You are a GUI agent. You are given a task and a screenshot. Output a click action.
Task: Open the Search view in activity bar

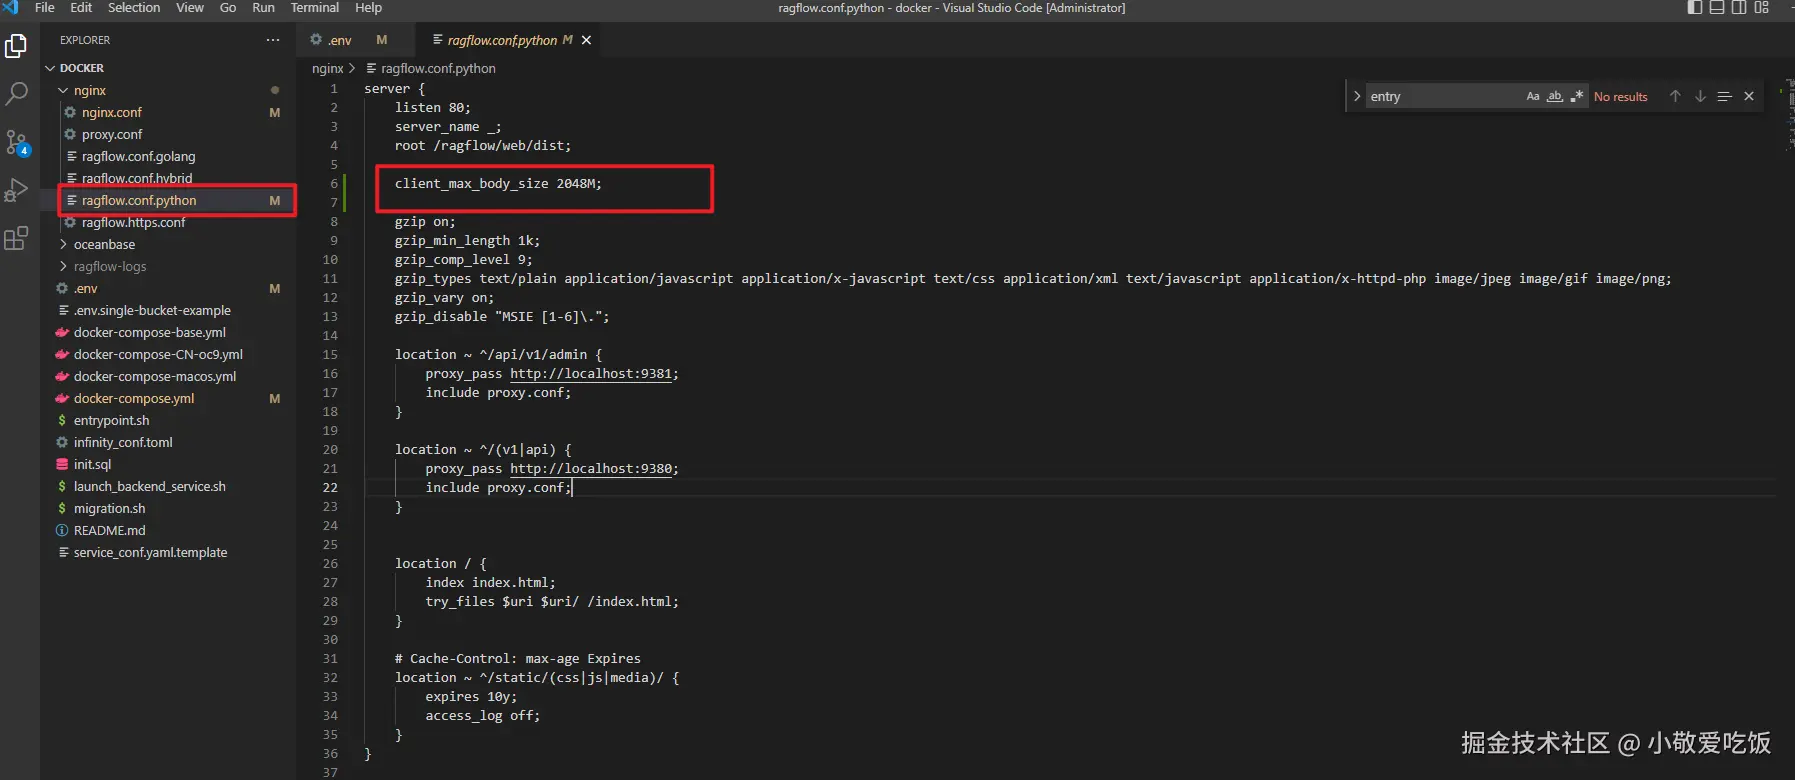(x=17, y=94)
